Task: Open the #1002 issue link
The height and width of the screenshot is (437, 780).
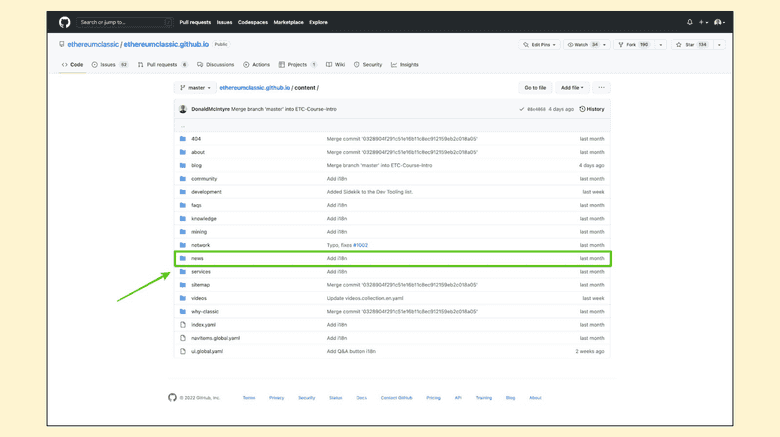Action: (360, 245)
